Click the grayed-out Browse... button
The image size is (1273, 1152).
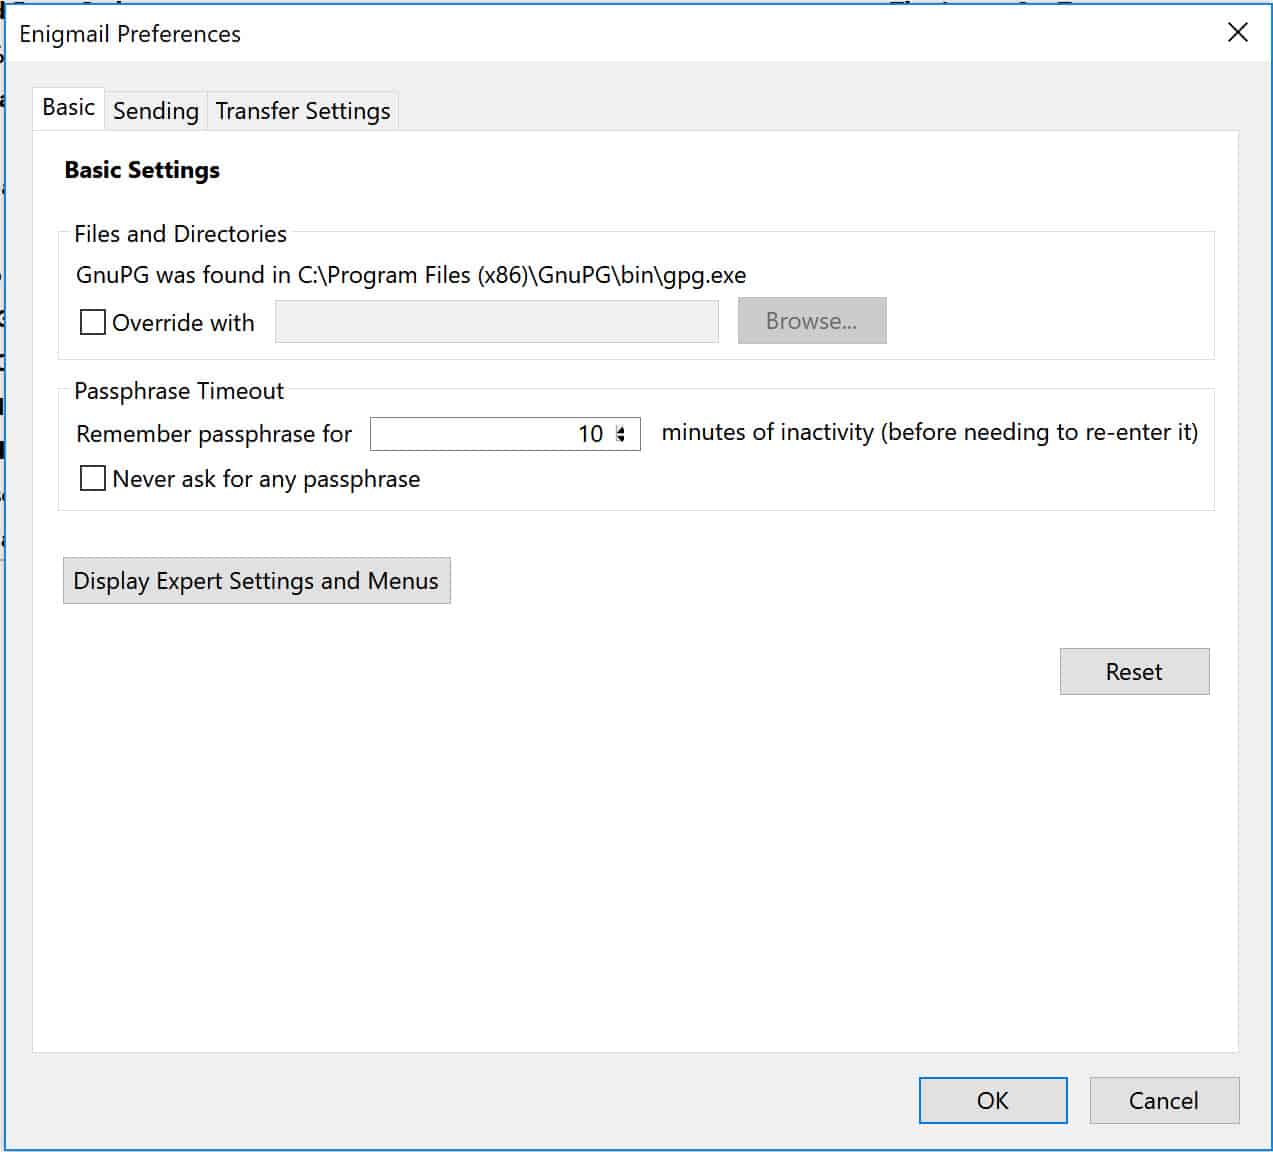coord(812,321)
